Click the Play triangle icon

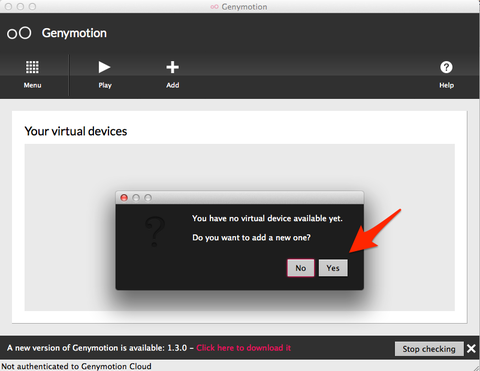[104, 67]
